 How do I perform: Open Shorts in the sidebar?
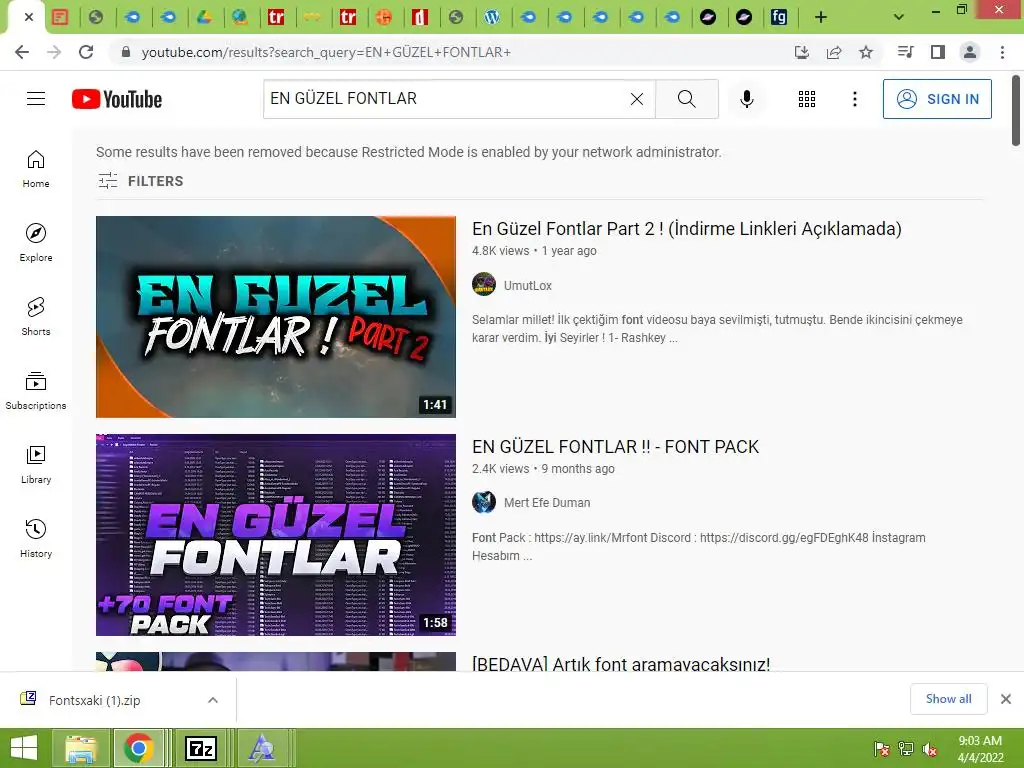point(36,317)
